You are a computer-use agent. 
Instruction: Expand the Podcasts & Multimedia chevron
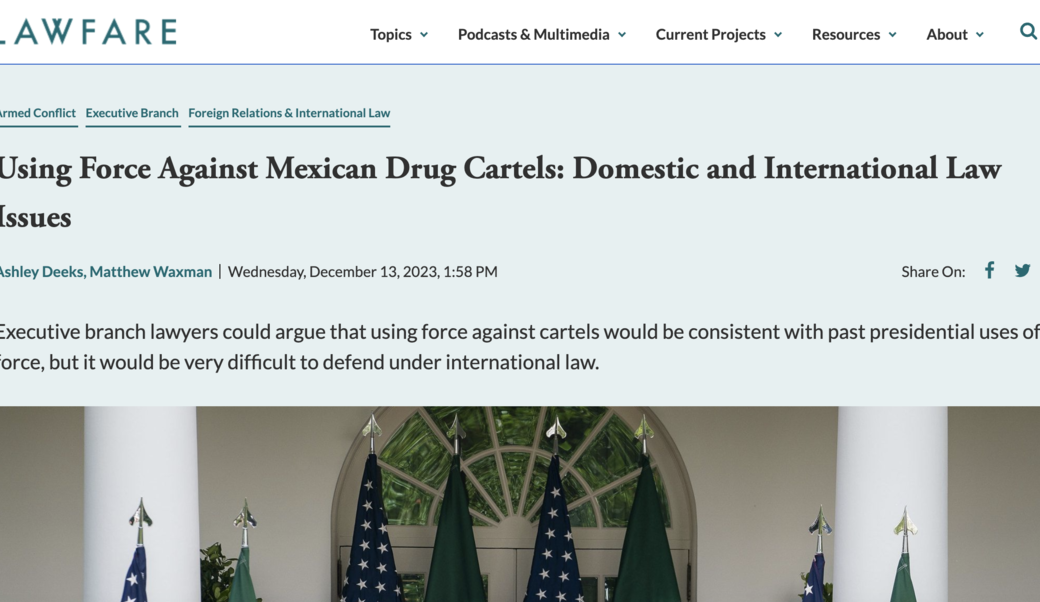pyautogui.click(x=622, y=35)
